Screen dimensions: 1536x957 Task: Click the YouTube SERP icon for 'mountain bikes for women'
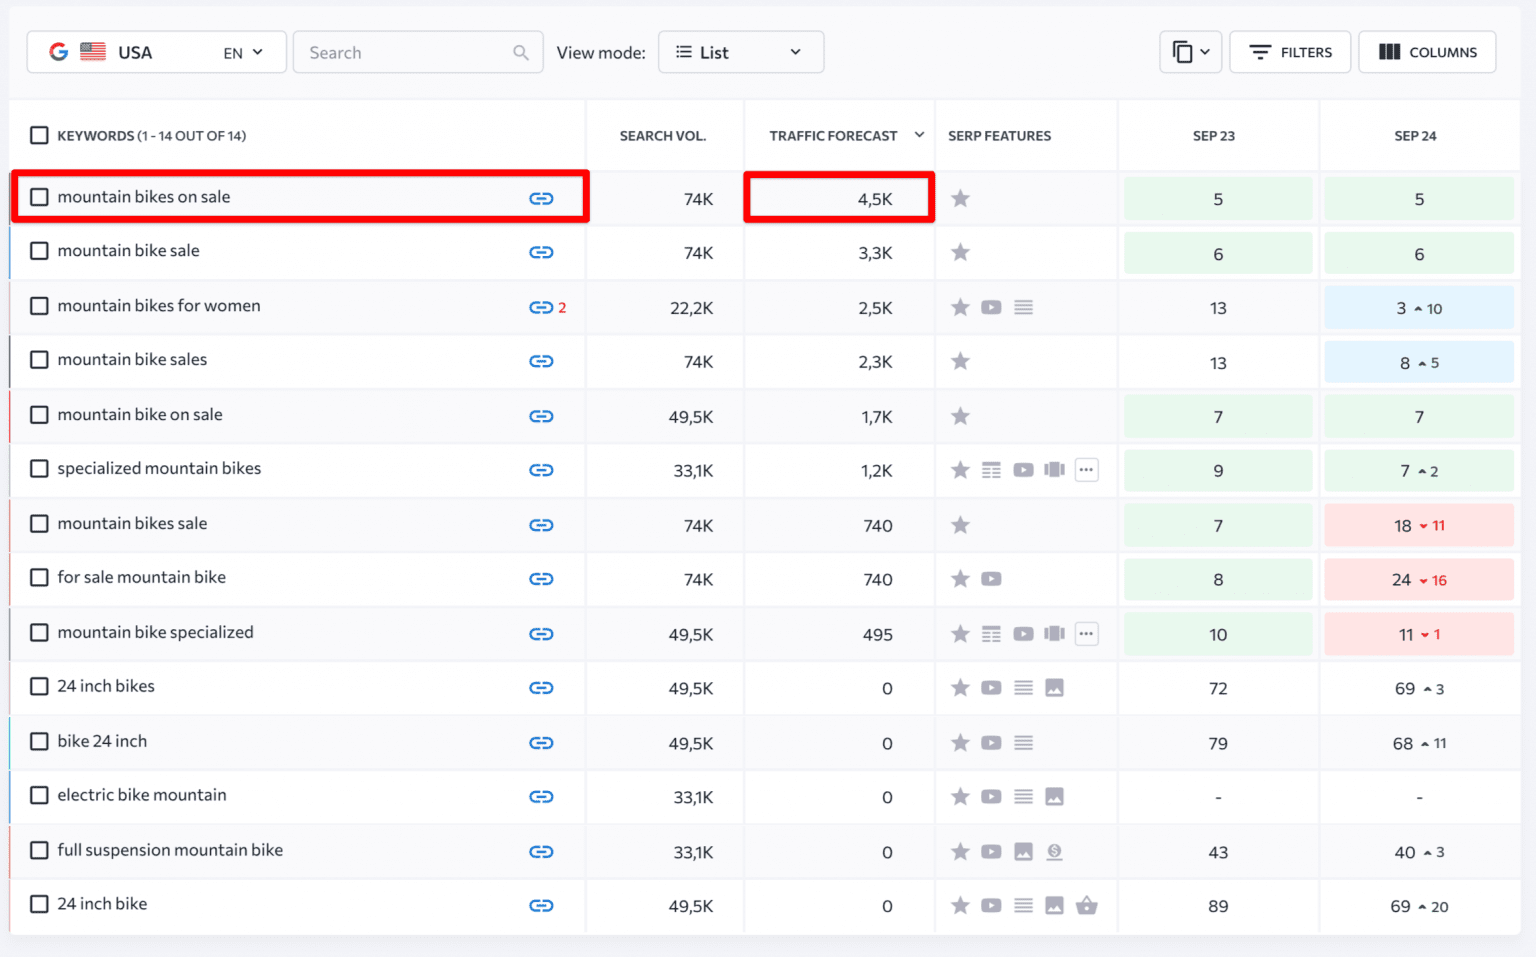pyautogui.click(x=991, y=307)
